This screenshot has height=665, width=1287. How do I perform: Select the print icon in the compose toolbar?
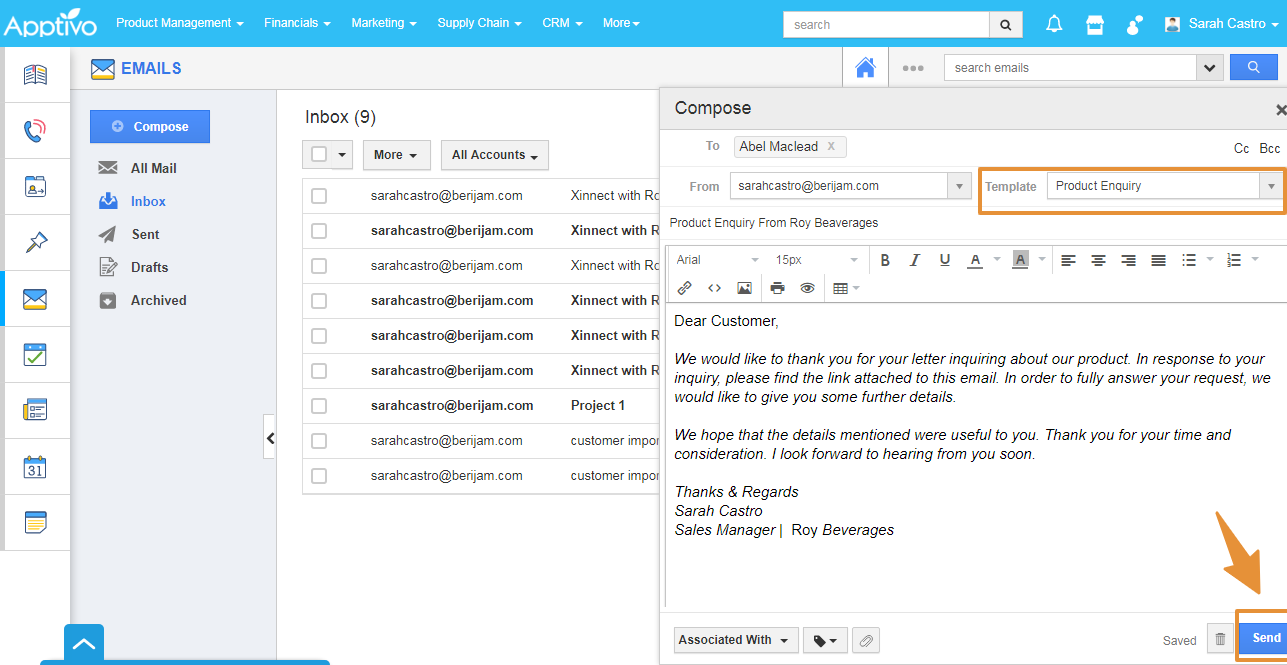(777, 288)
